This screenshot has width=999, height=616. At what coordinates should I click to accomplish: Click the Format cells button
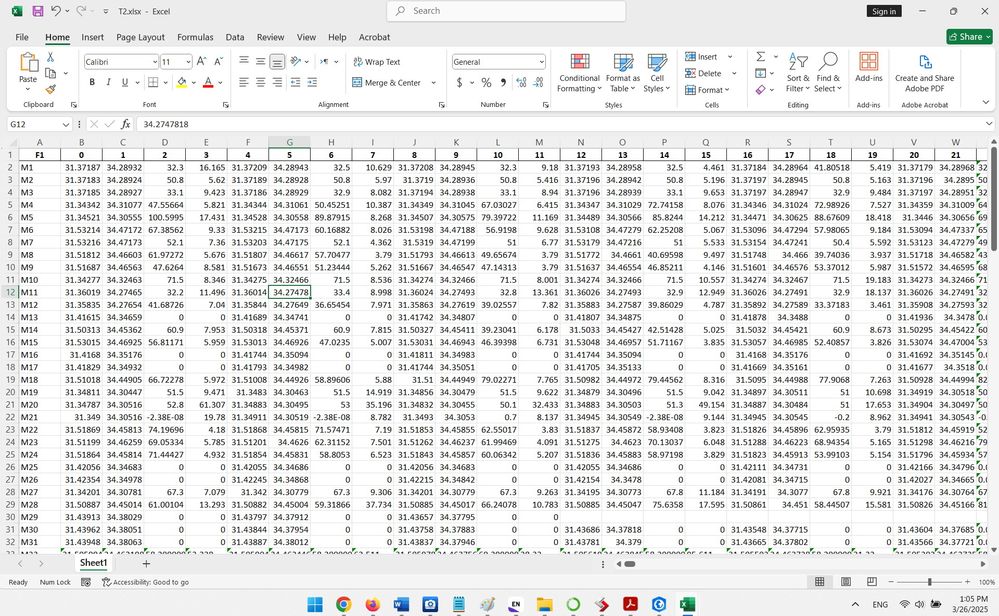tap(707, 90)
